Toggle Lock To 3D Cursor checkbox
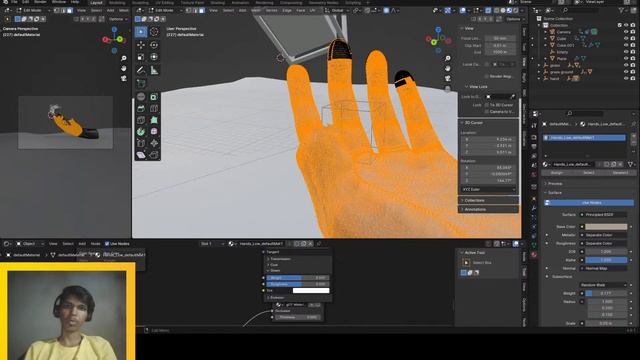This screenshot has height=360, width=640. click(487, 105)
